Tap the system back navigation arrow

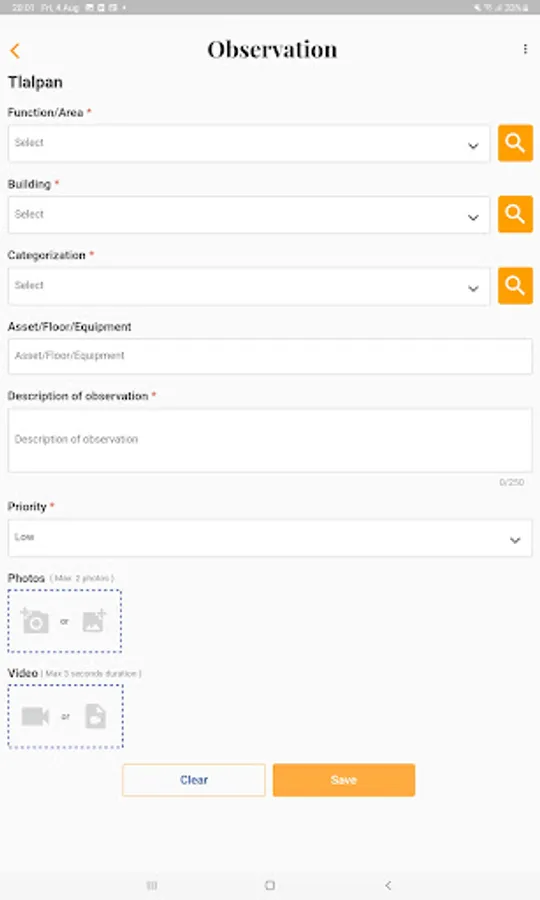[x=388, y=885]
